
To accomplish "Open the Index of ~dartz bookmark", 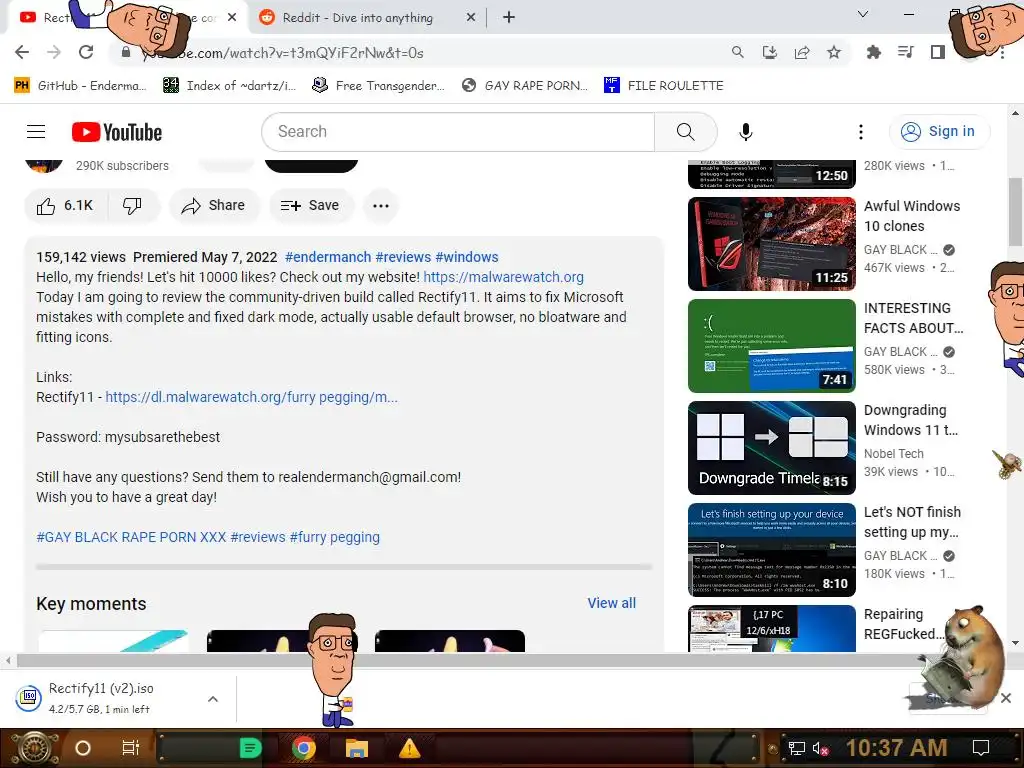I will tap(230, 85).
